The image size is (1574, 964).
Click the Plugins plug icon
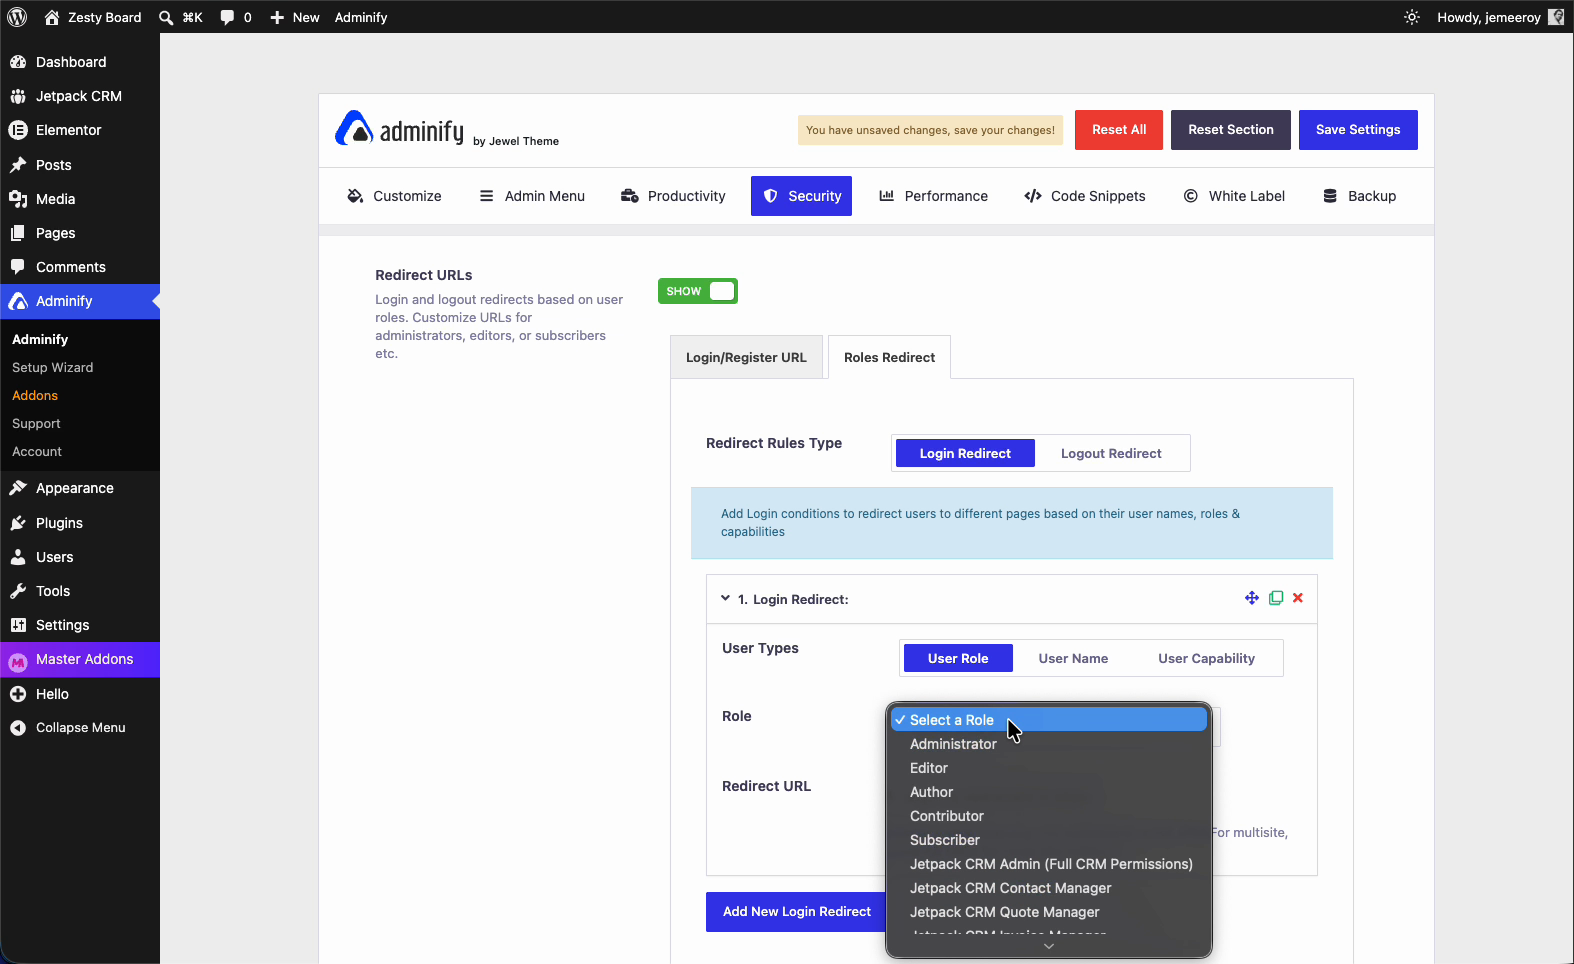(x=18, y=523)
